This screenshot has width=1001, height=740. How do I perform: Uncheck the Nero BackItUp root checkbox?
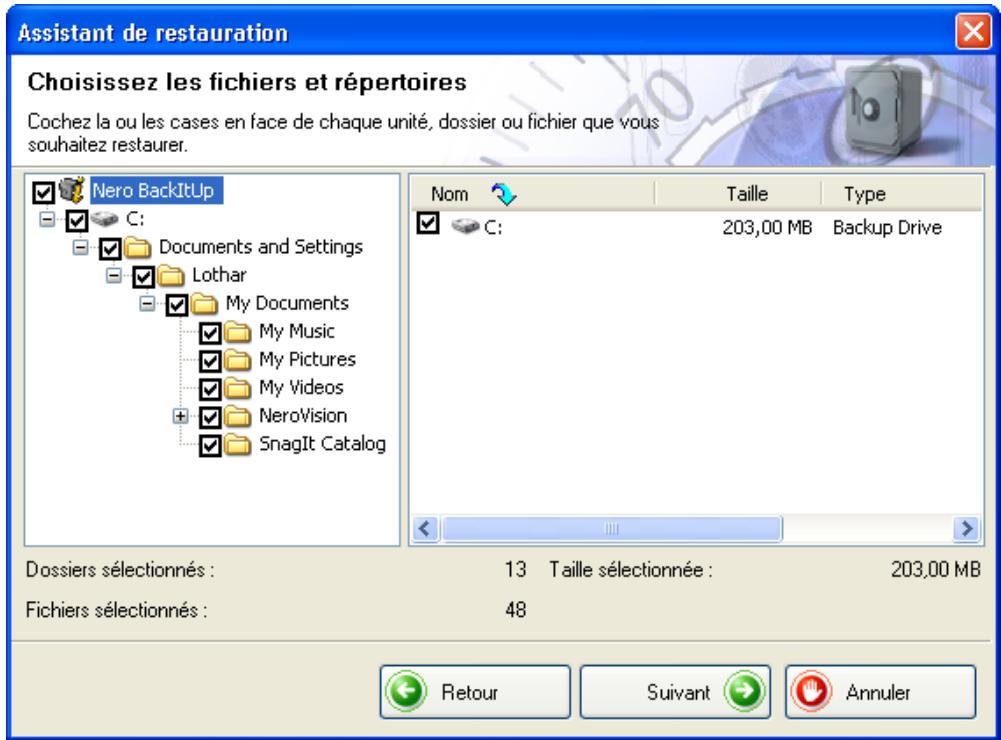click(43, 192)
